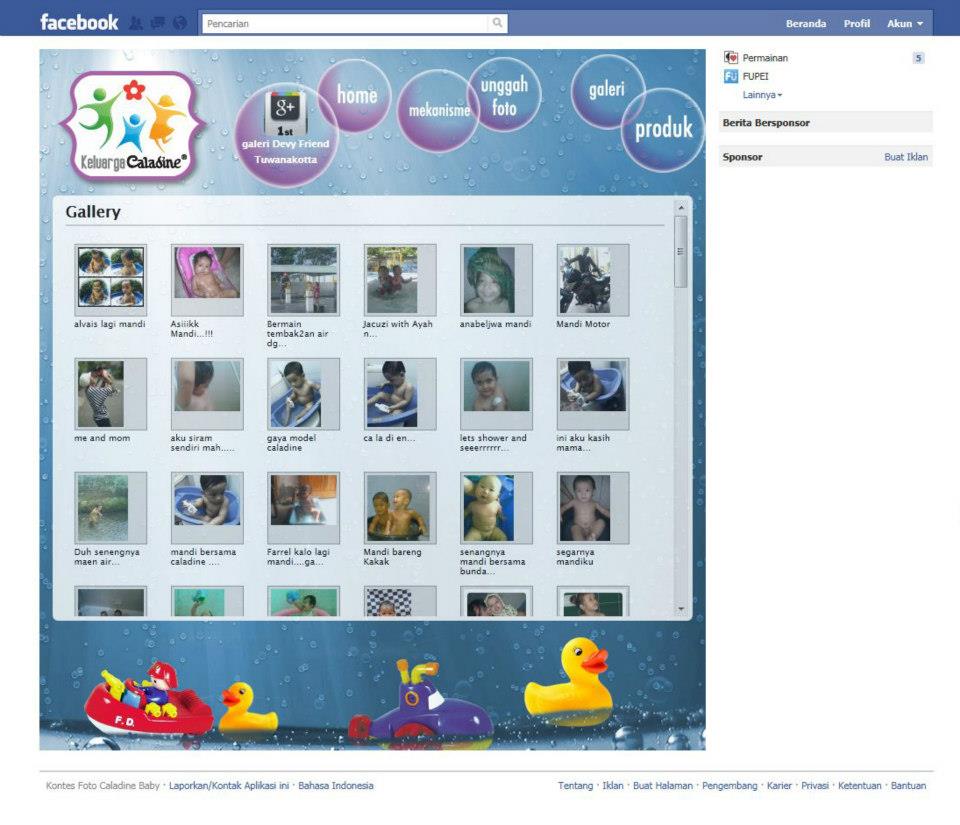Screen dimensions: 960x825
Task: Click the Facebook logo
Action: coord(79,23)
